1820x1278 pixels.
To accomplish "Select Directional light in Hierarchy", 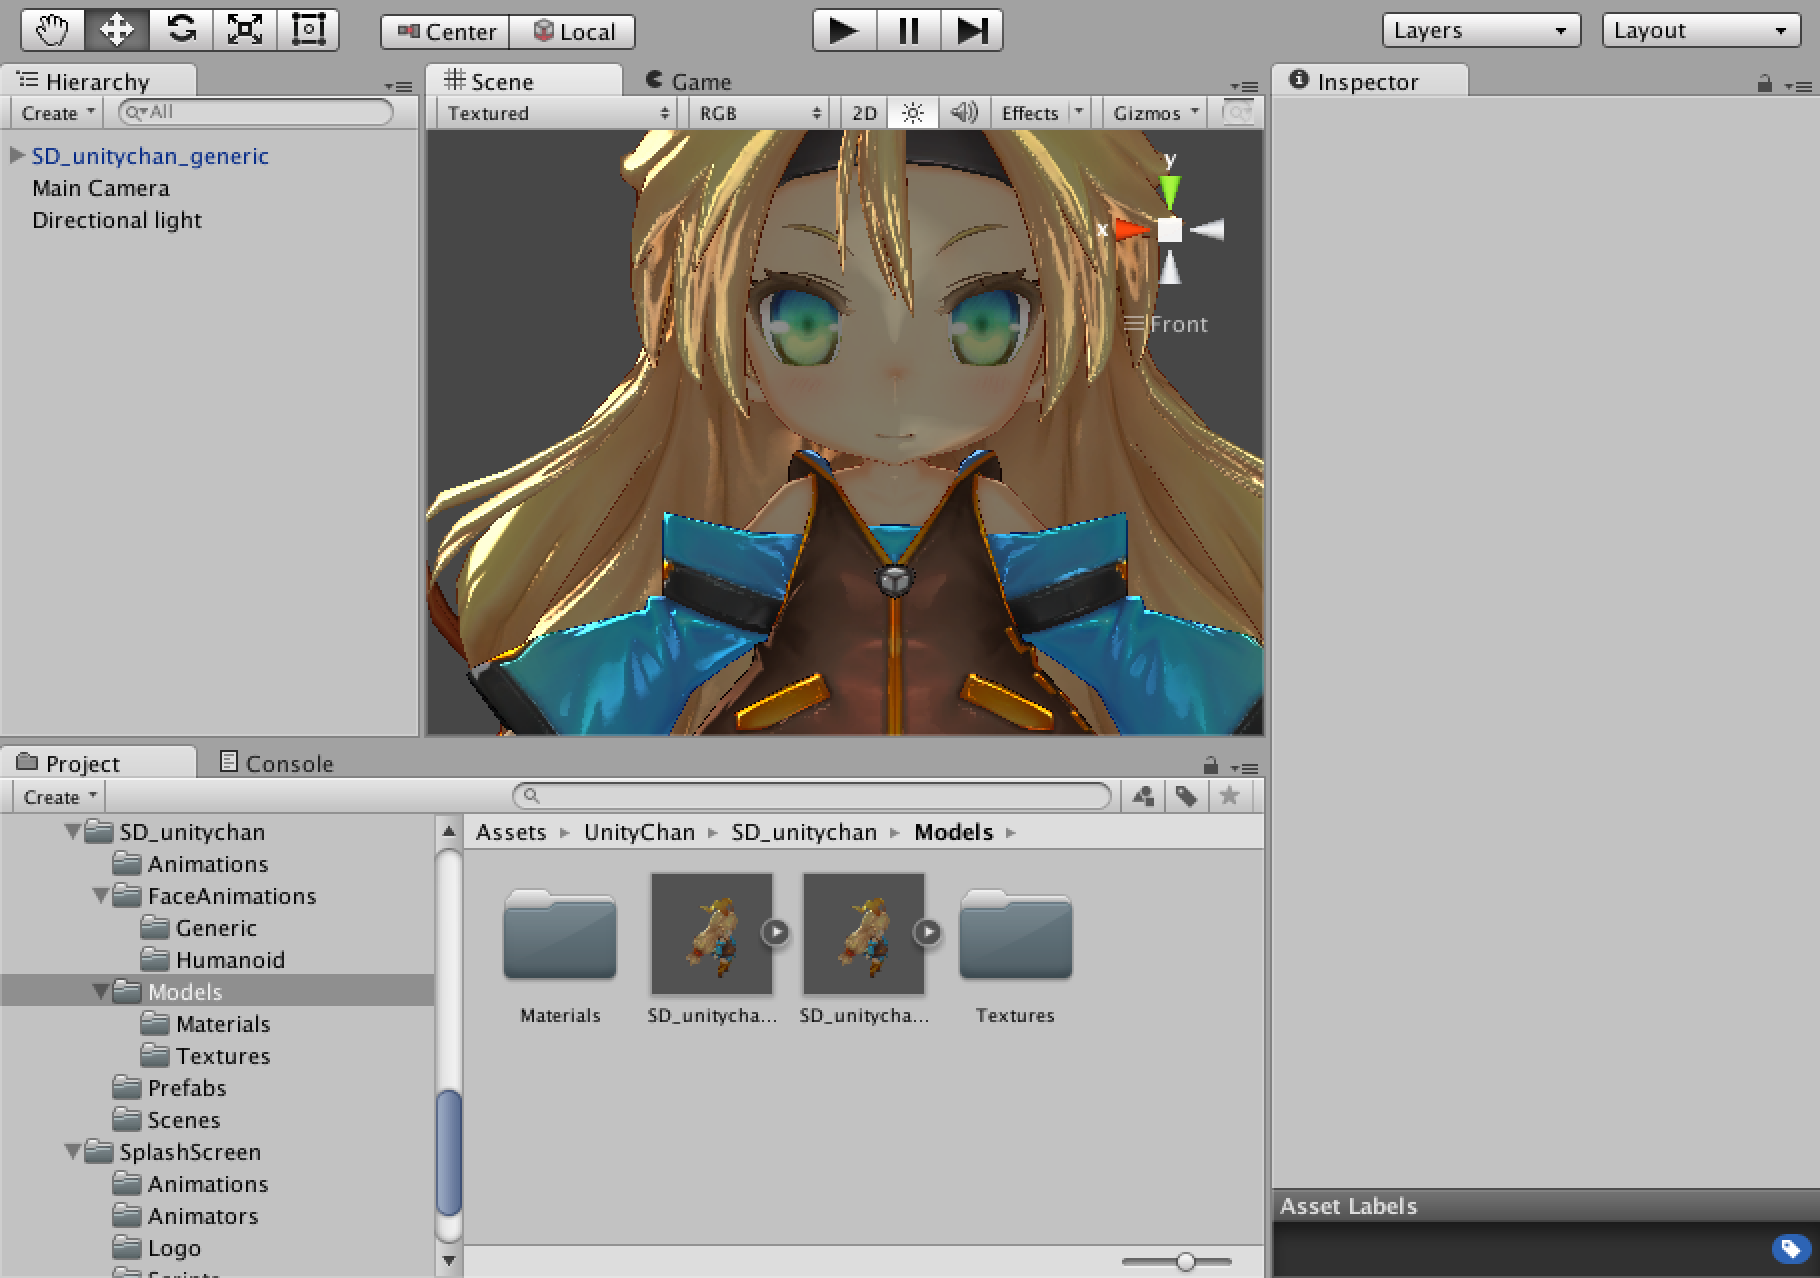I will click(117, 220).
